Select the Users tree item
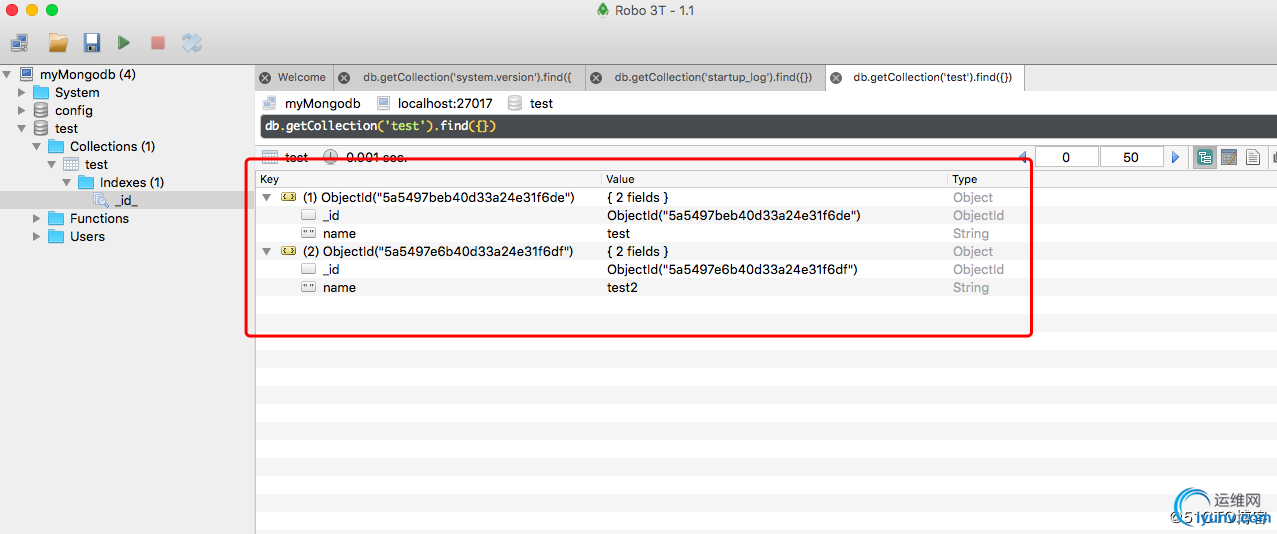The image size is (1277, 534). click(x=87, y=236)
